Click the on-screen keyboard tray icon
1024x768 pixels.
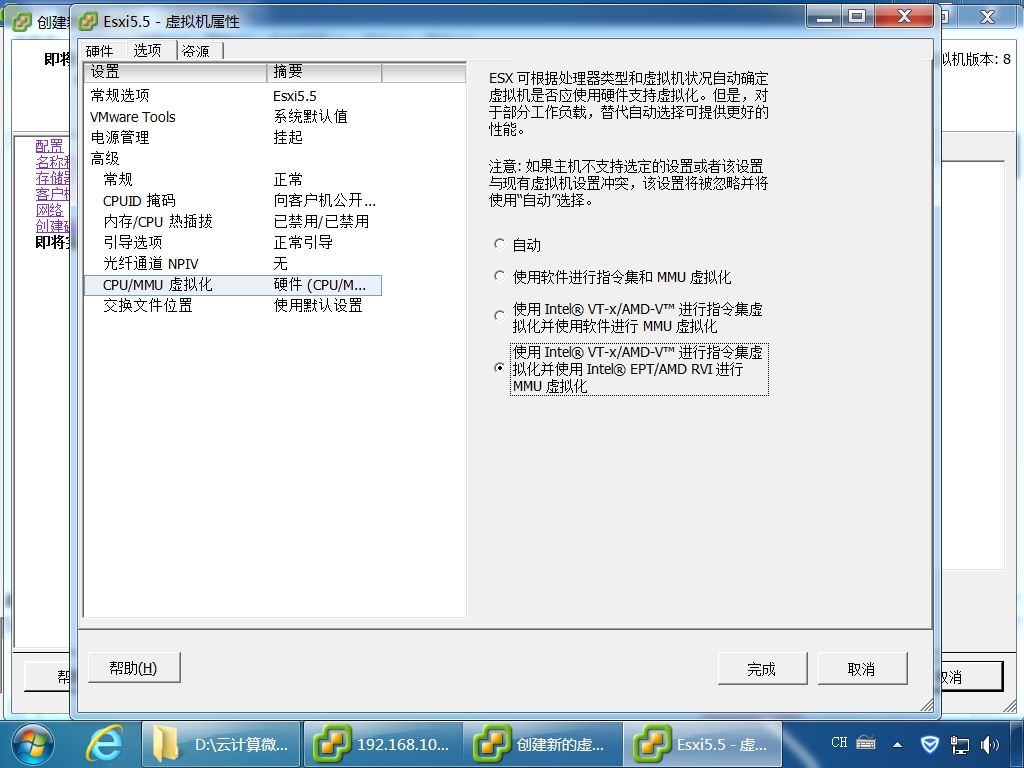[865, 743]
